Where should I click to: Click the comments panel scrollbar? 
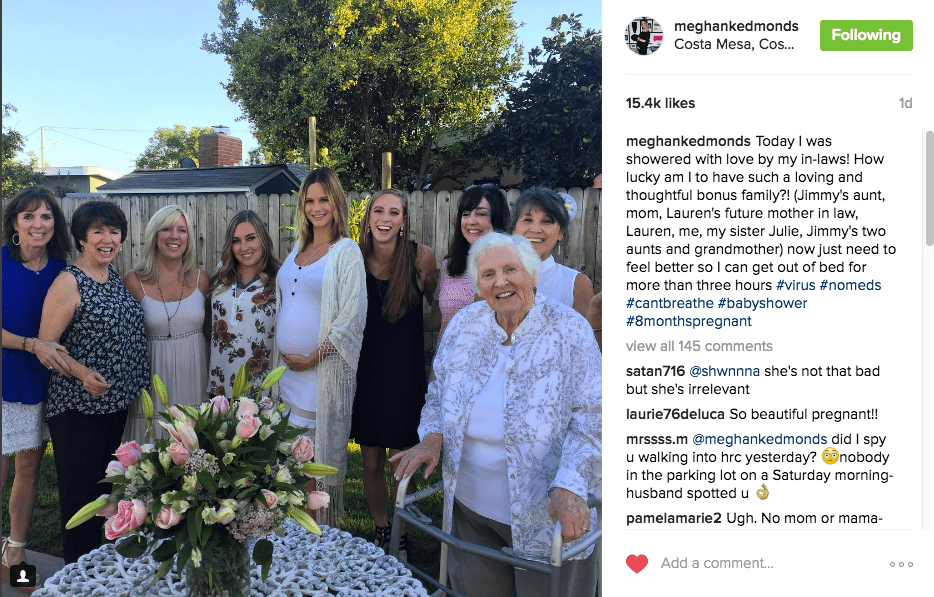pos(929,188)
